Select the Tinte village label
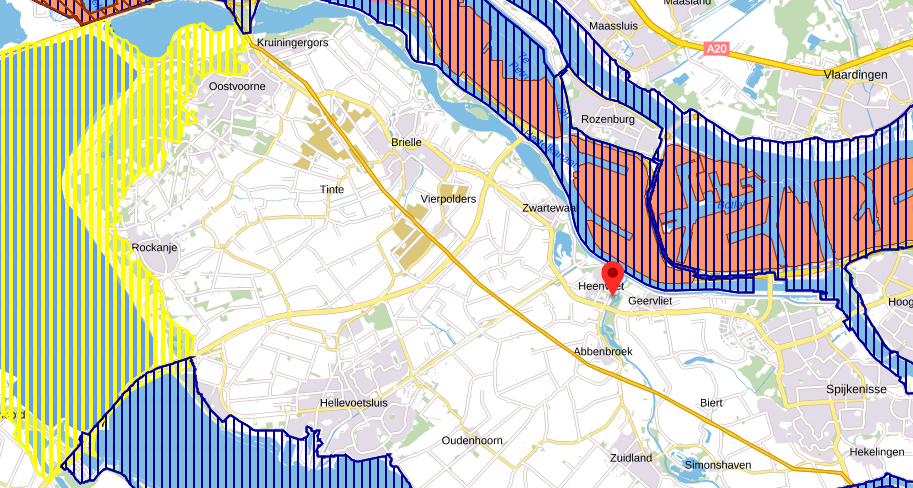The height and width of the screenshot is (488, 913). pyautogui.click(x=332, y=190)
